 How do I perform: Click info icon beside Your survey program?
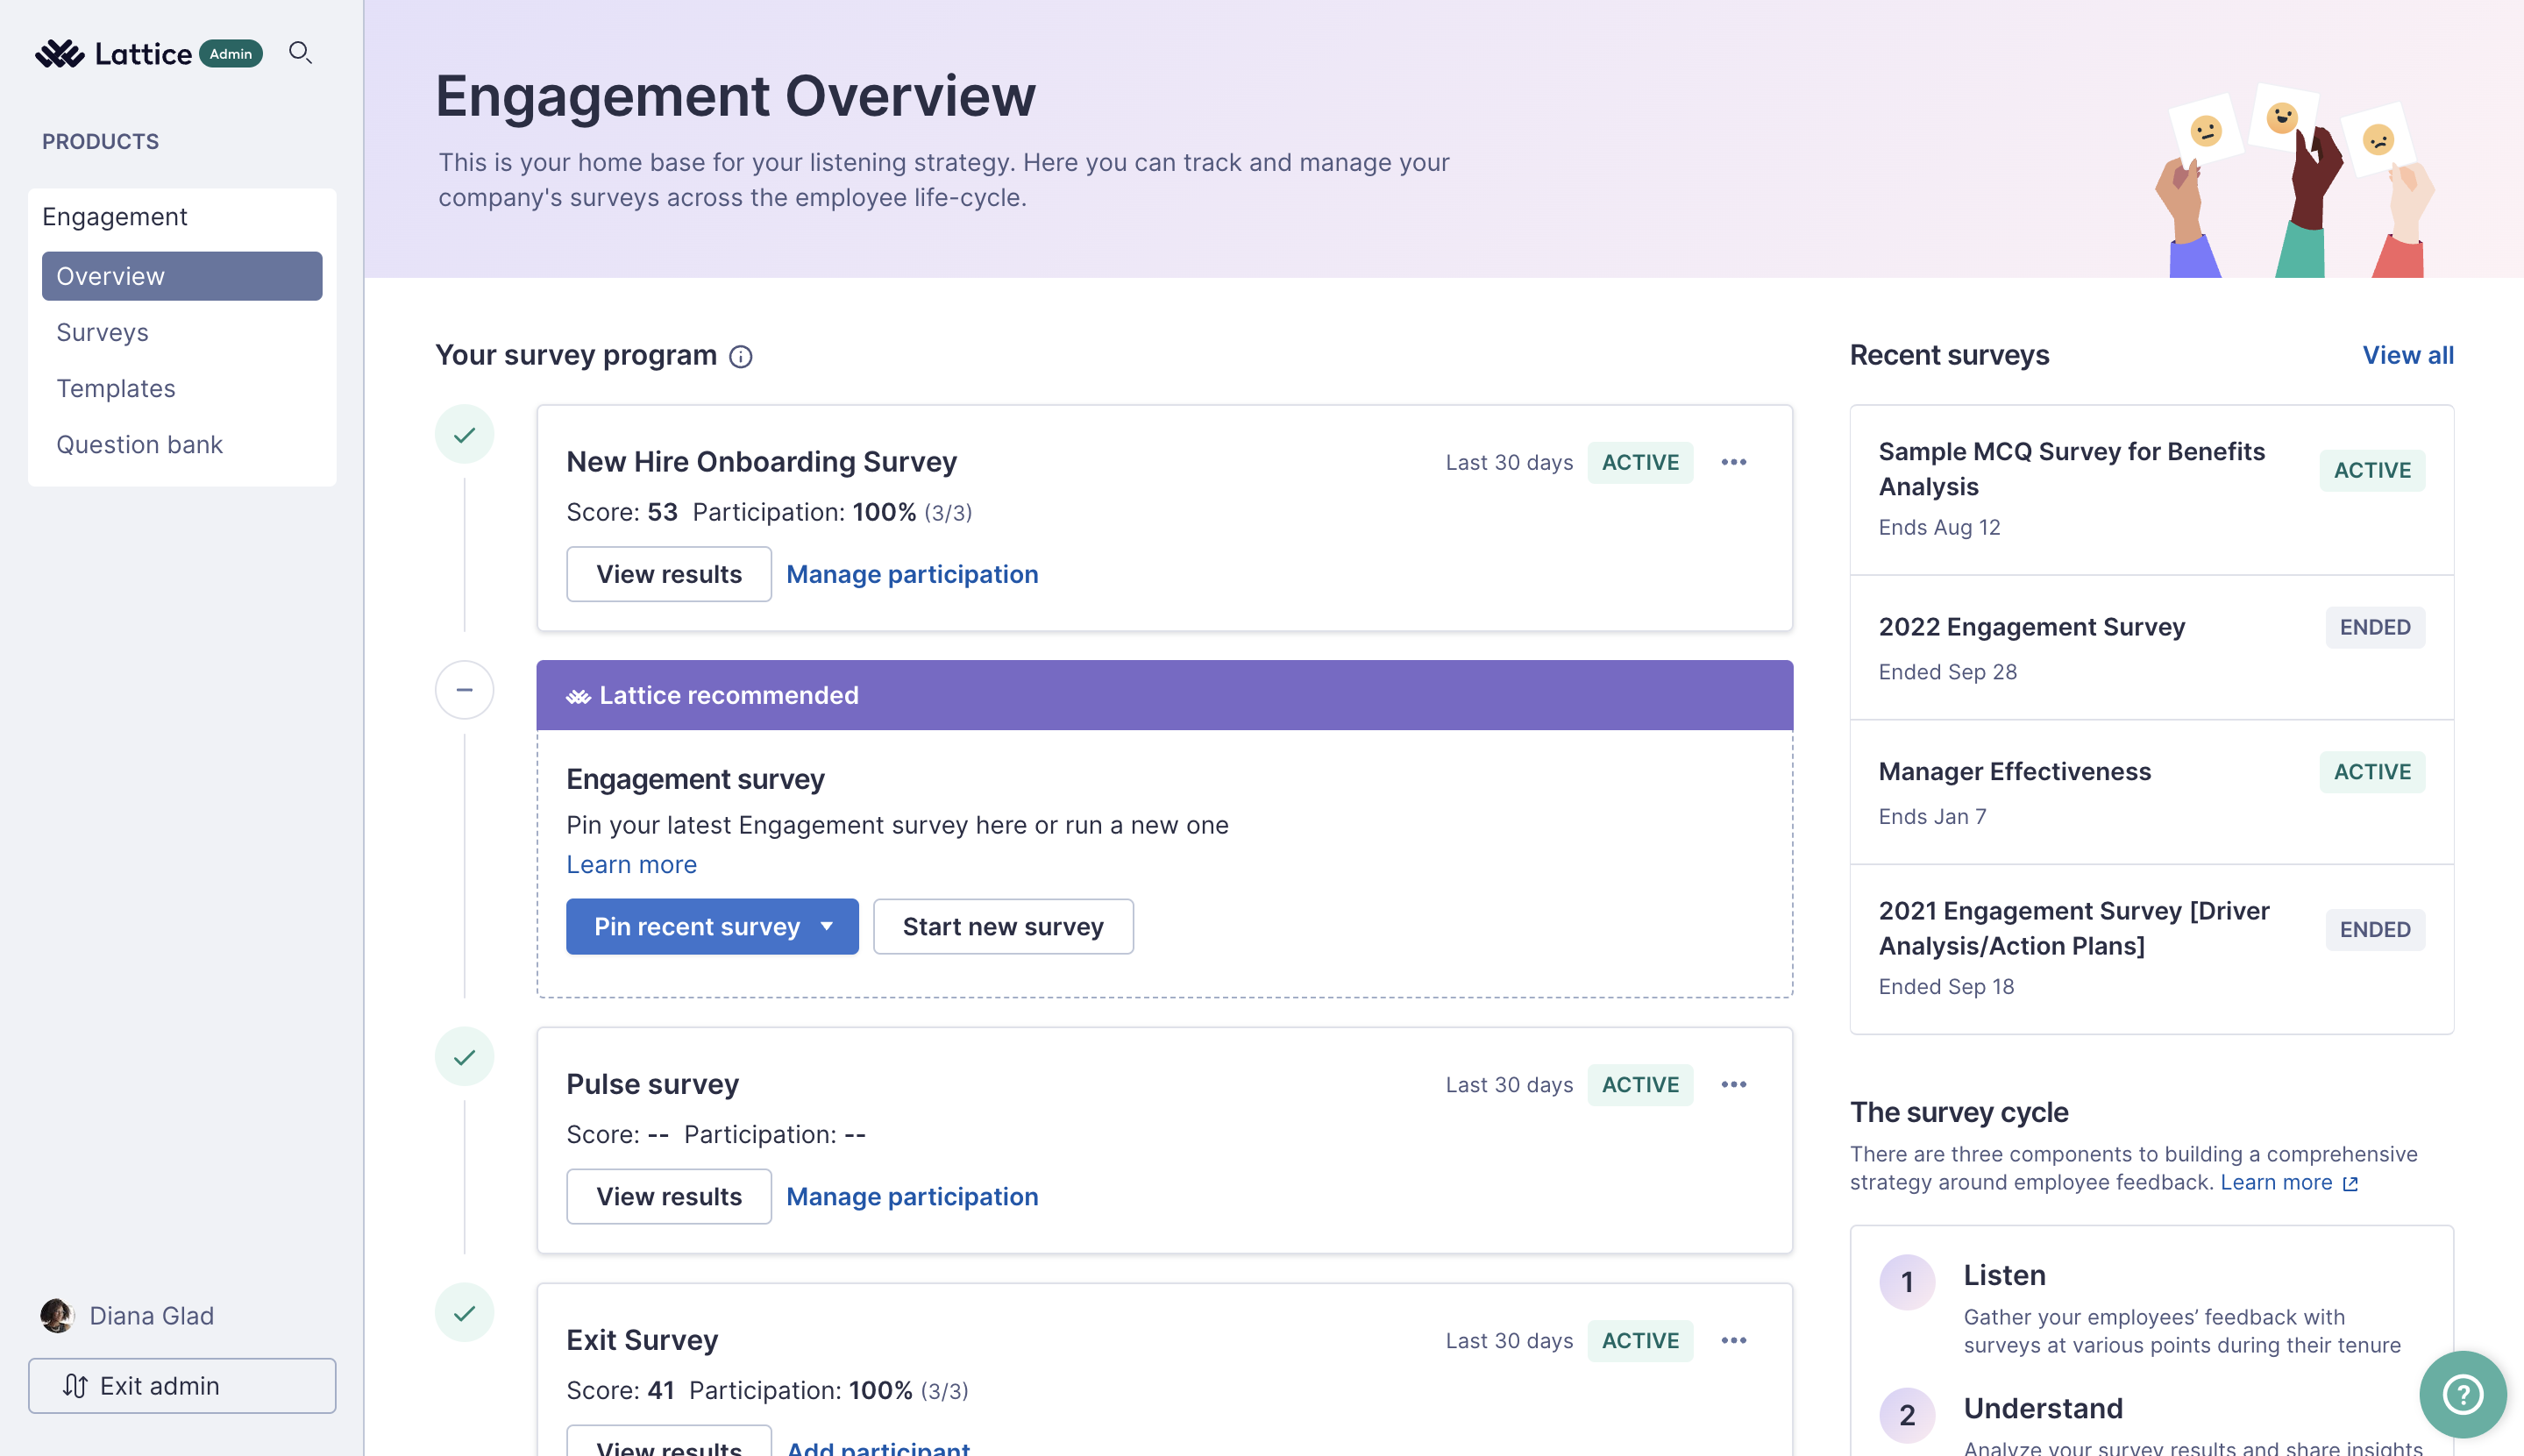point(740,357)
